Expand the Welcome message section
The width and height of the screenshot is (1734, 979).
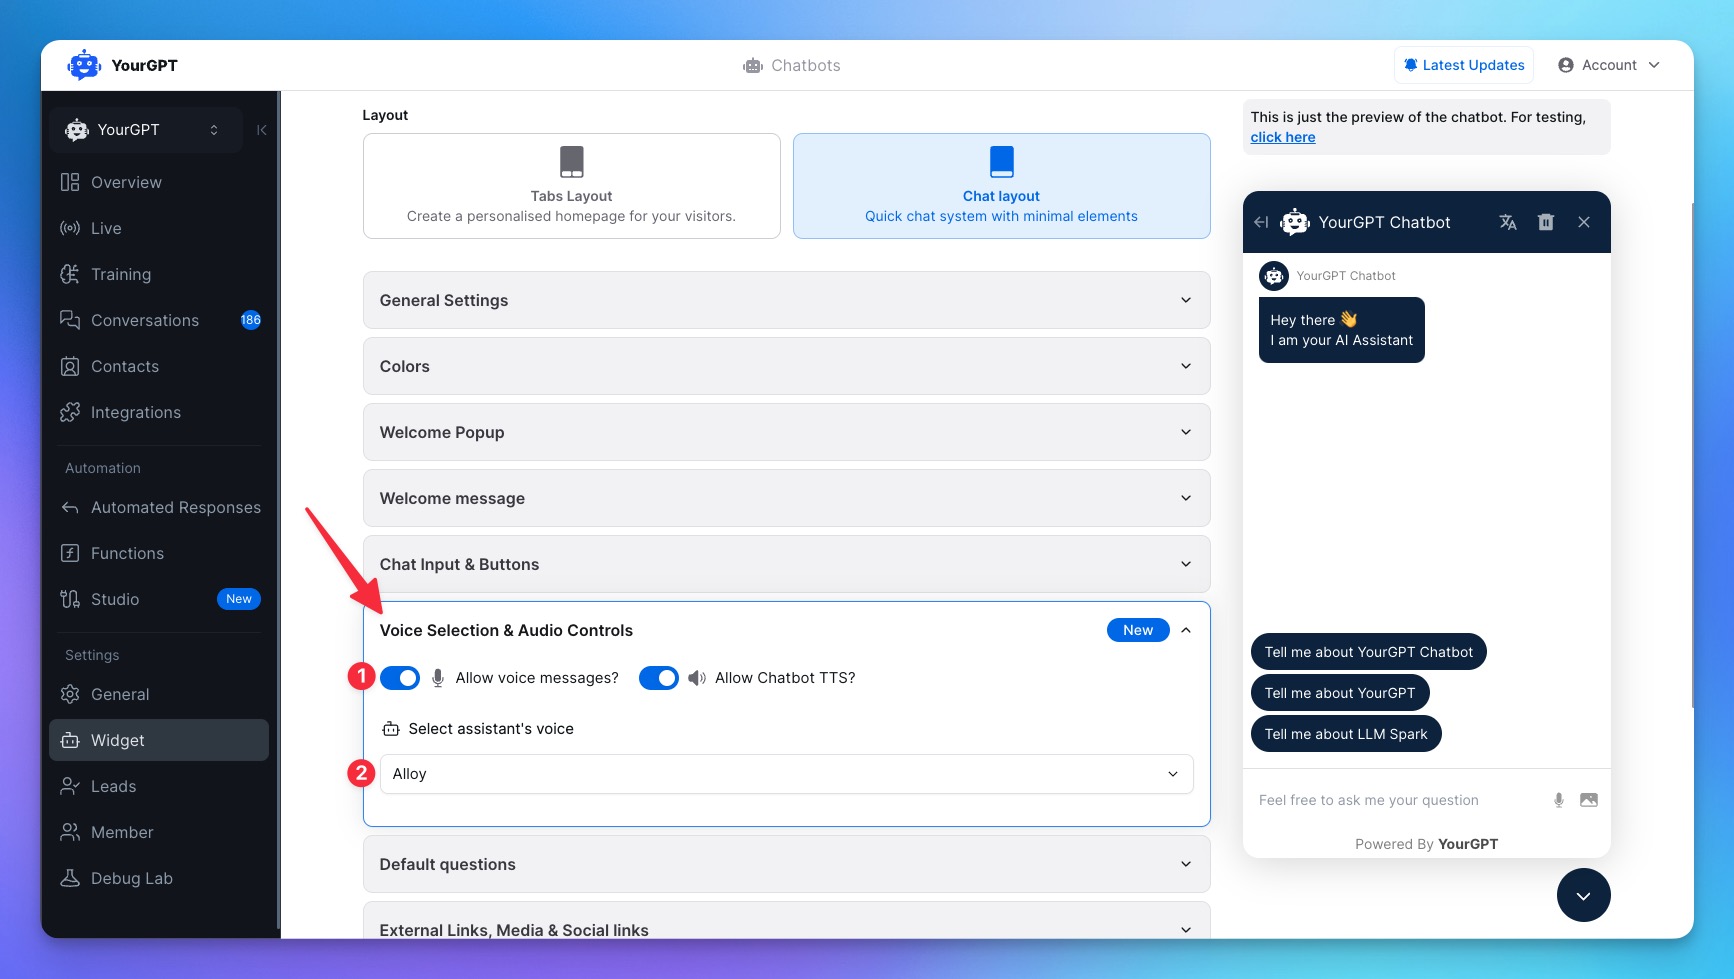(x=787, y=498)
